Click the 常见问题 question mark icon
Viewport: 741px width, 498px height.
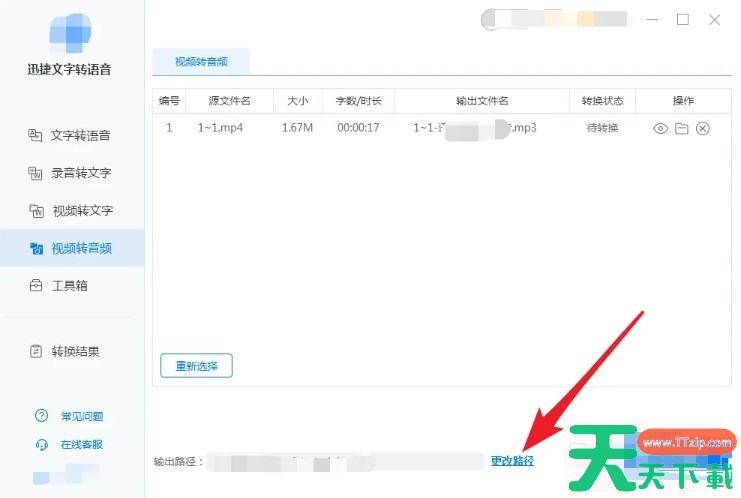click(42, 415)
